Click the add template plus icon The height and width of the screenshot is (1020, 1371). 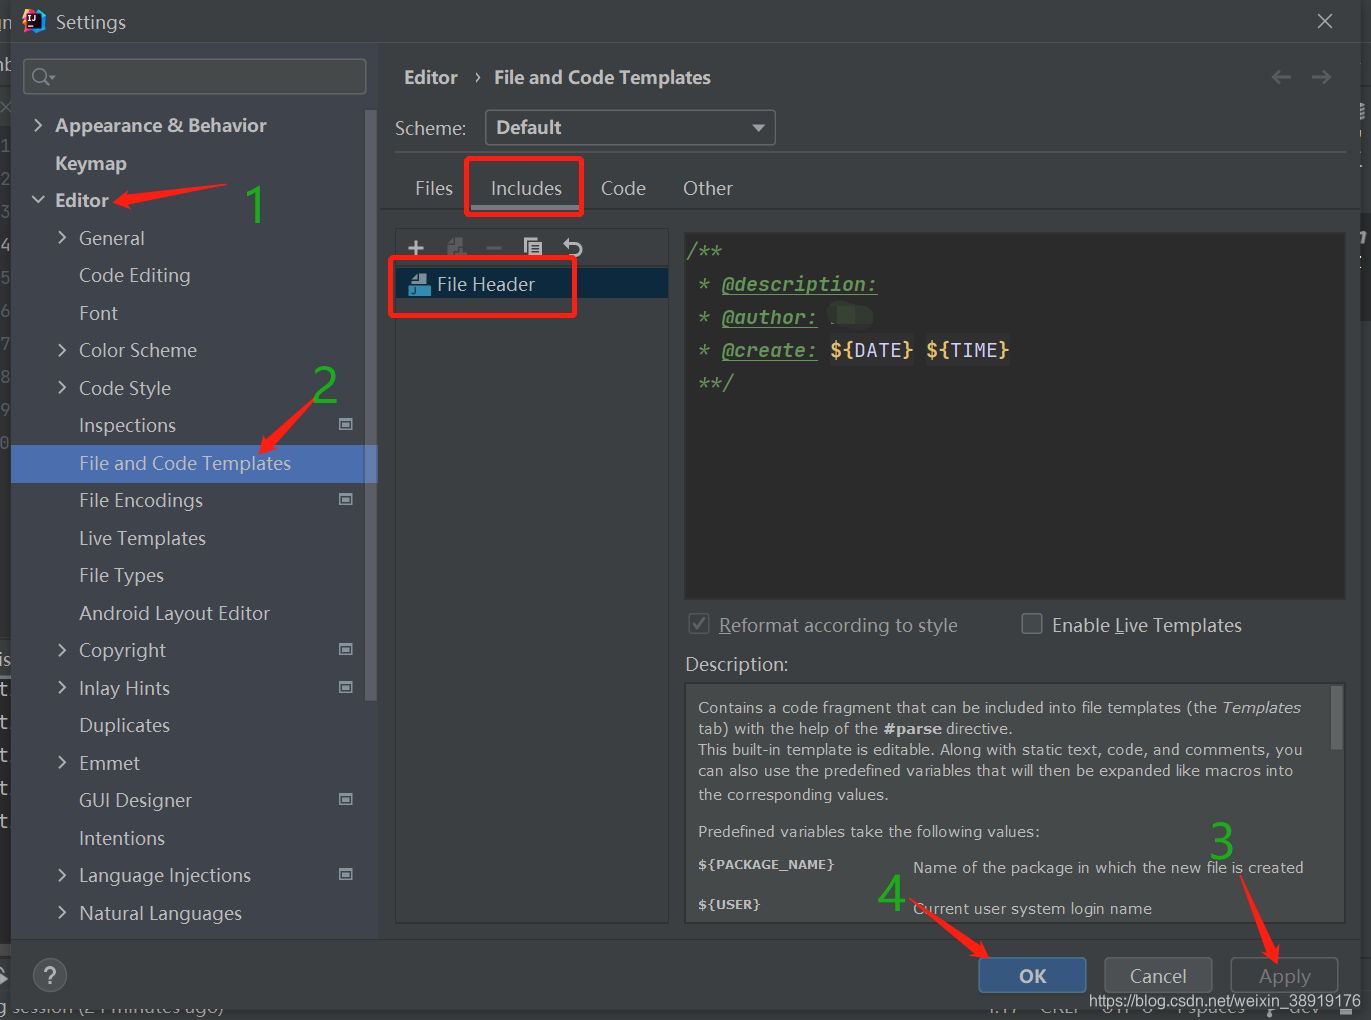pyautogui.click(x=416, y=247)
